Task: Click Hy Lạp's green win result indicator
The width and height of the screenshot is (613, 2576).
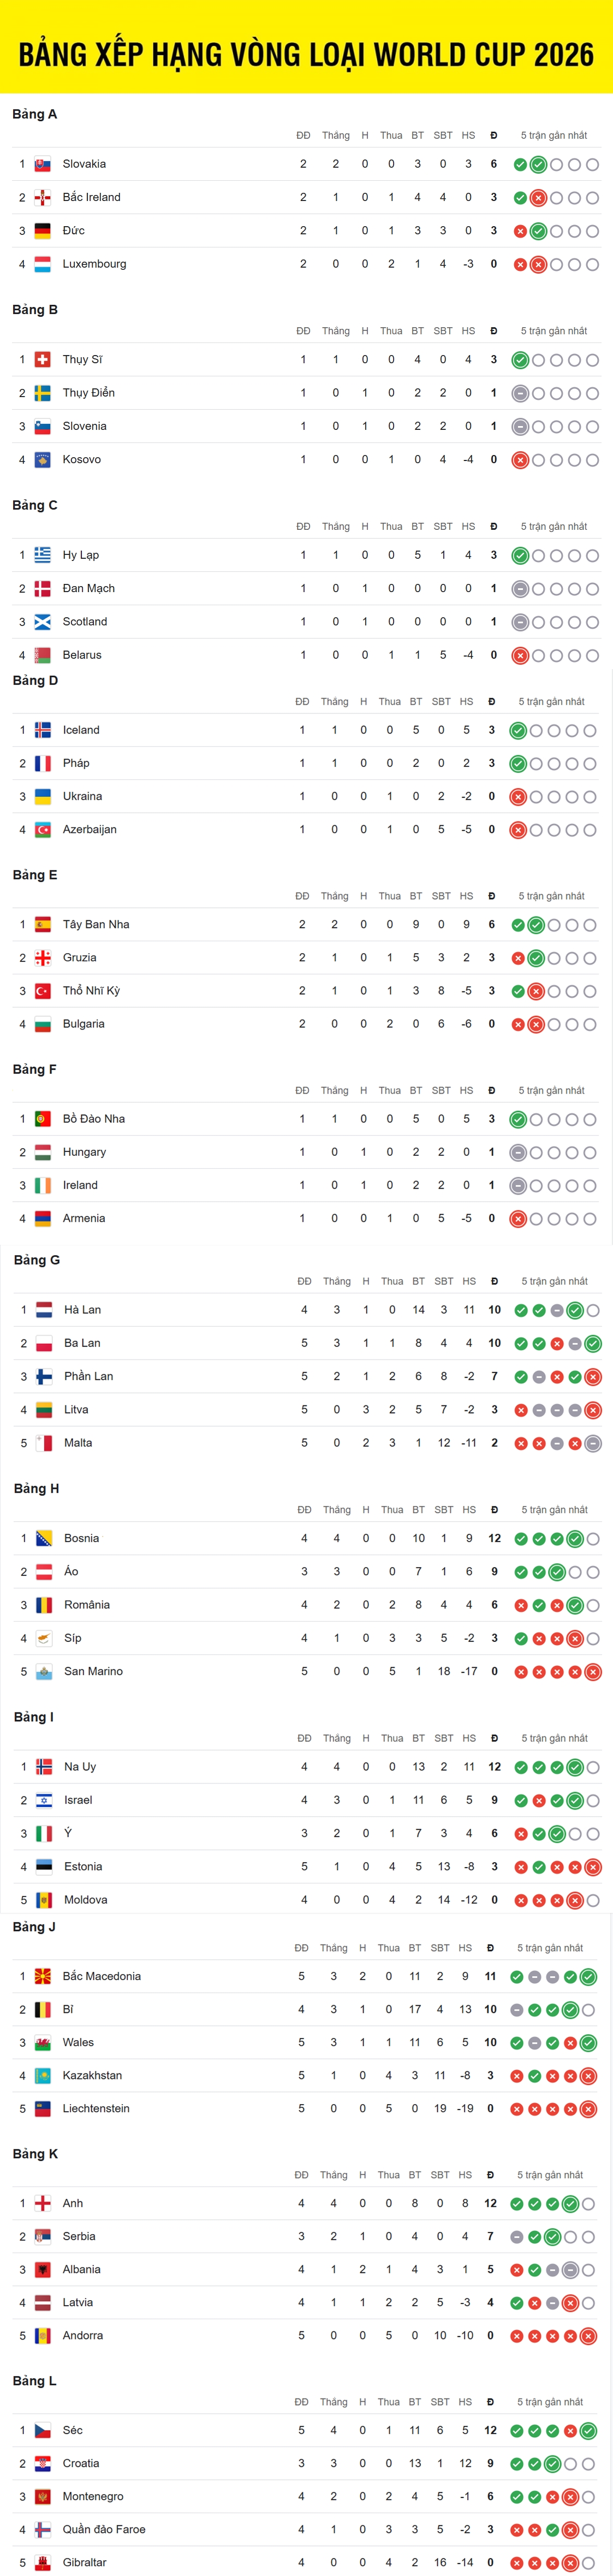Action: click(520, 555)
